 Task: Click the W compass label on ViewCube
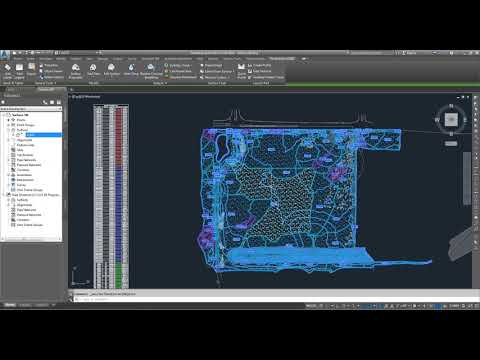[437, 119]
